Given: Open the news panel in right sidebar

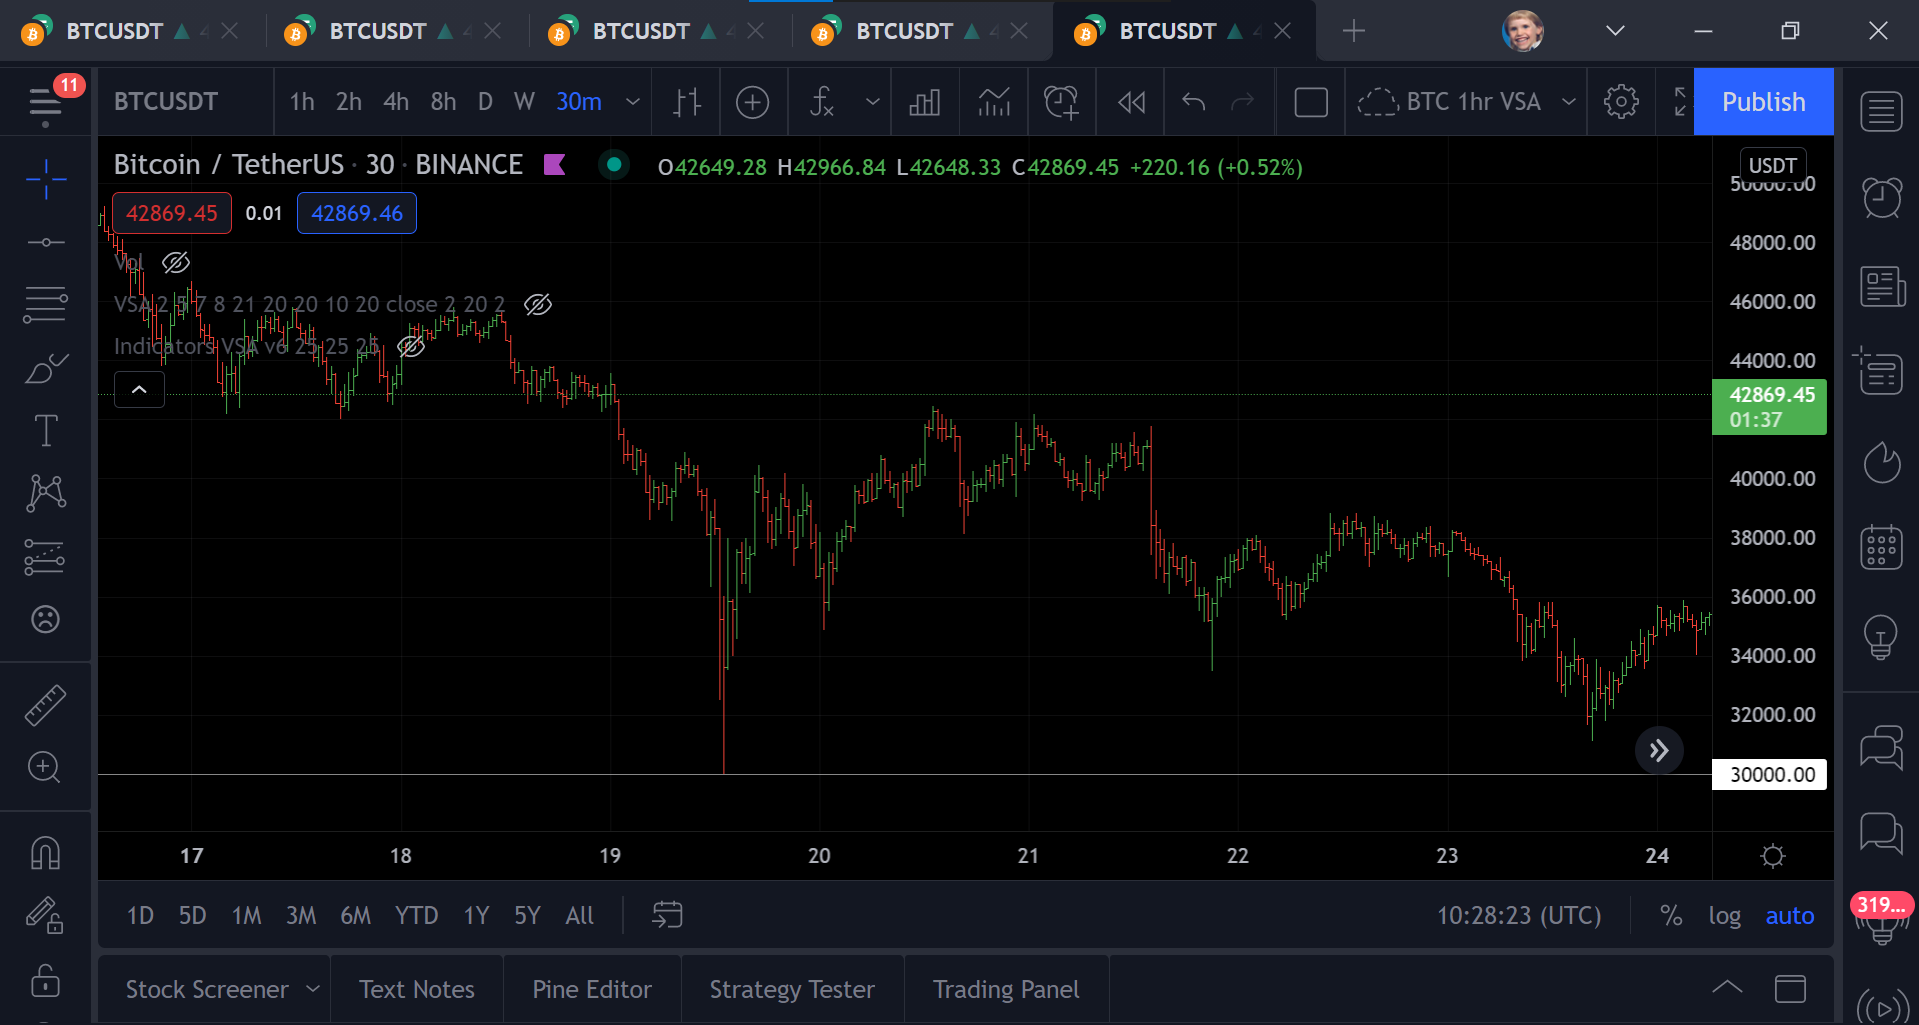Looking at the screenshot, I should (x=1881, y=287).
